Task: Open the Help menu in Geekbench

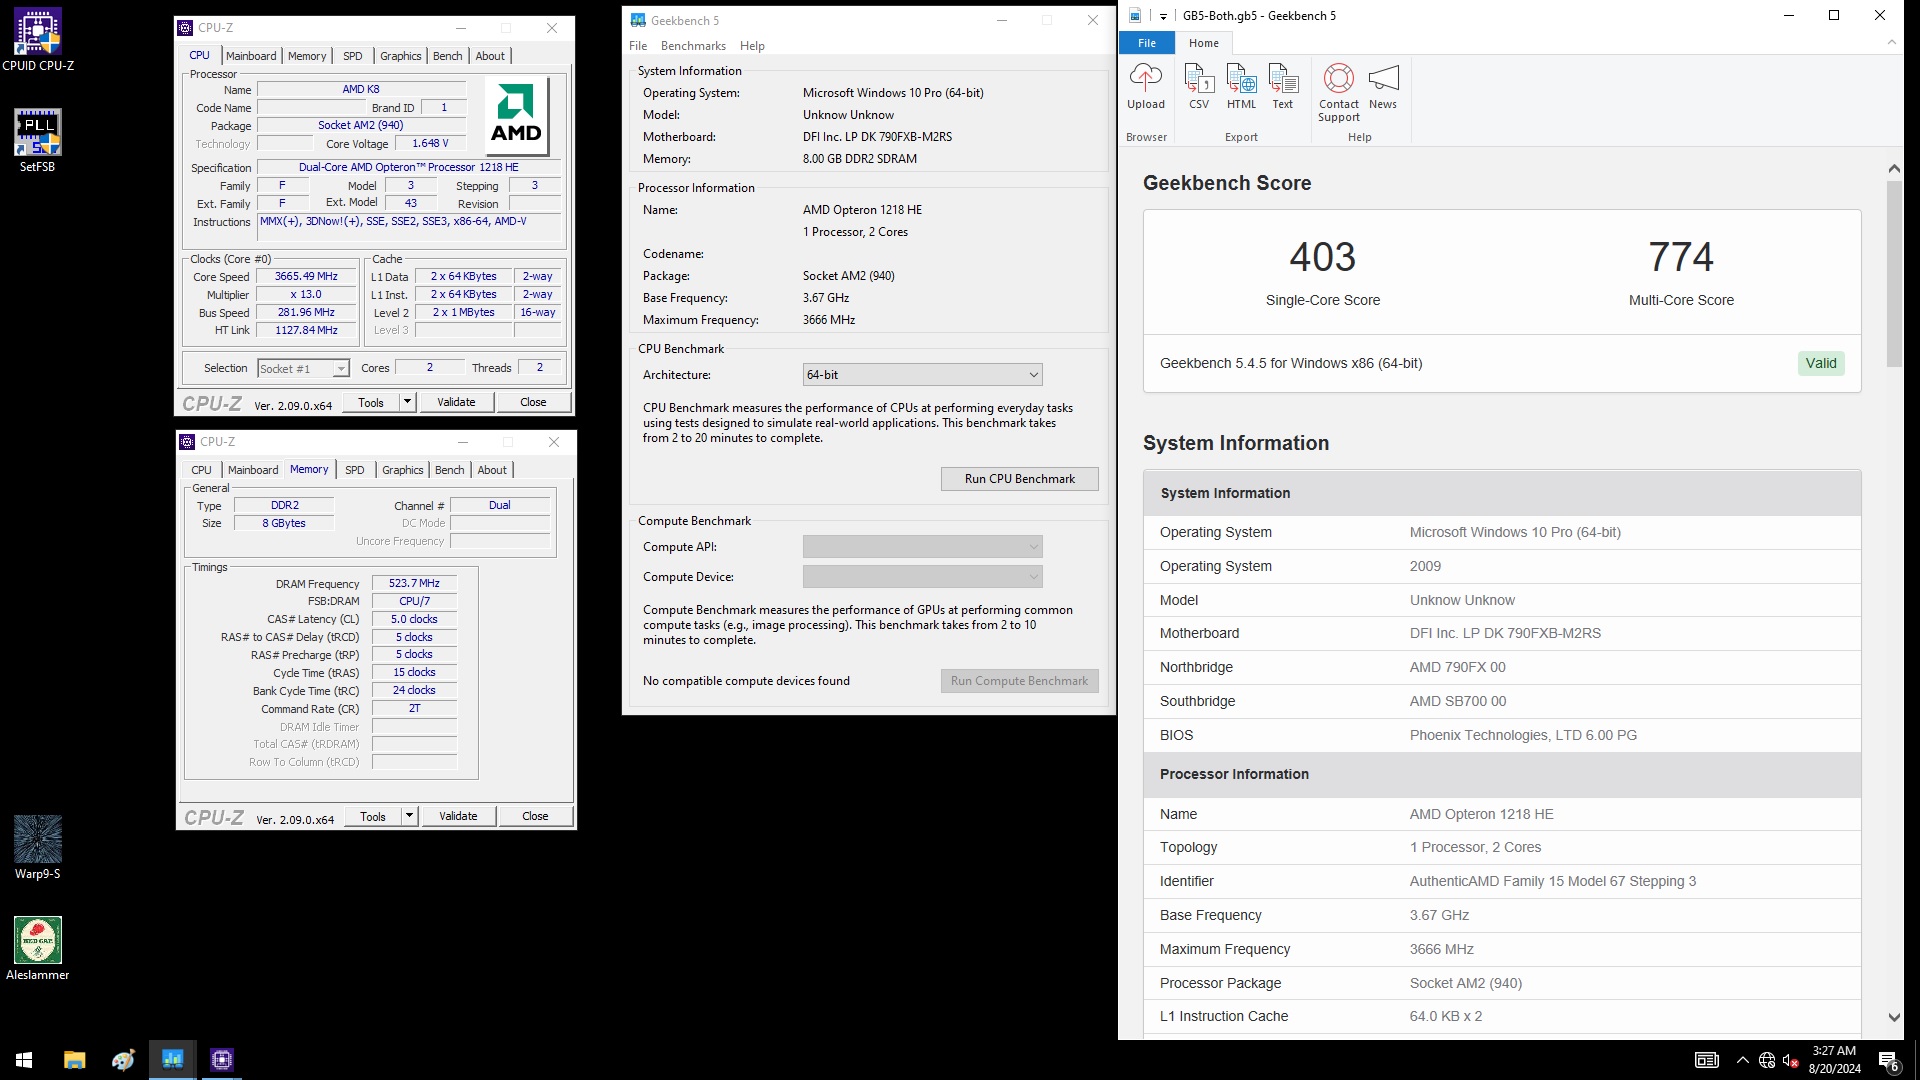Action: [752, 46]
